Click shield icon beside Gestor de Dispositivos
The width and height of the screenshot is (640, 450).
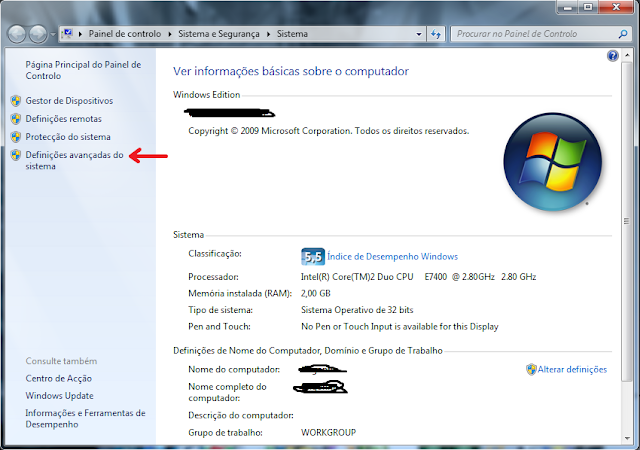click(16, 100)
